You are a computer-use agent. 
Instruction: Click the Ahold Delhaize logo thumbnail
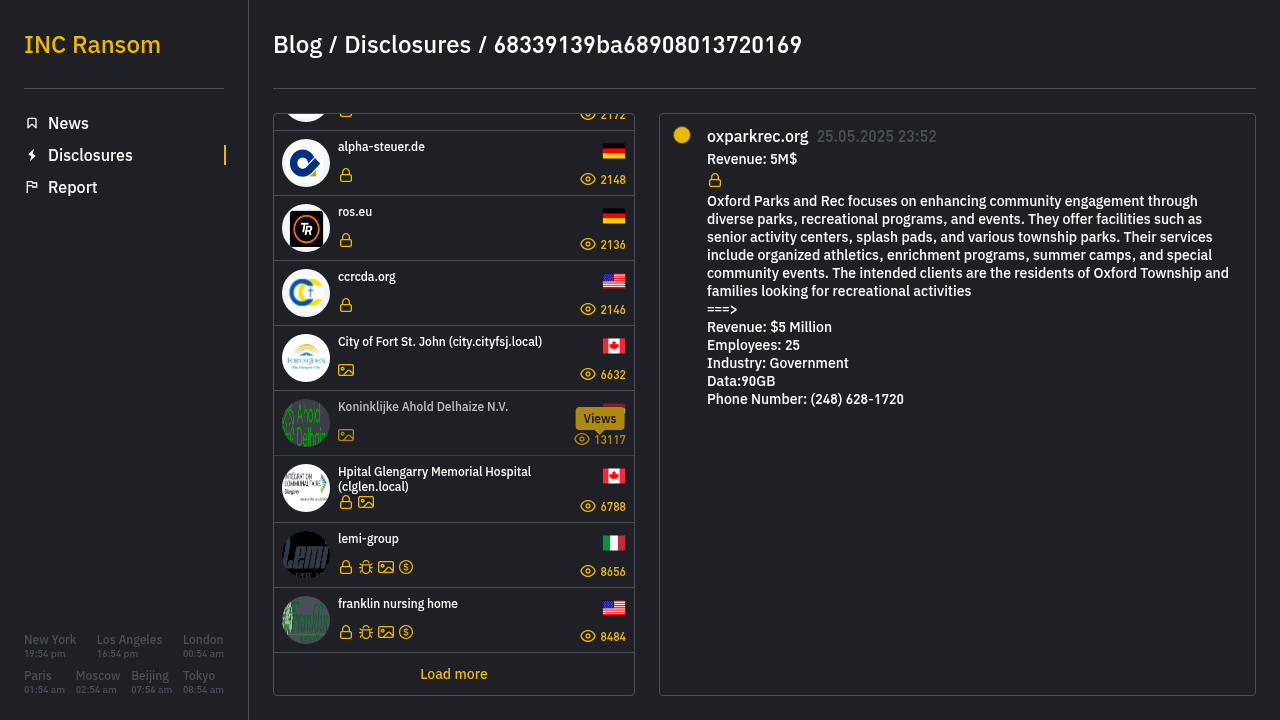pyautogui.click(x=306, y=423)
